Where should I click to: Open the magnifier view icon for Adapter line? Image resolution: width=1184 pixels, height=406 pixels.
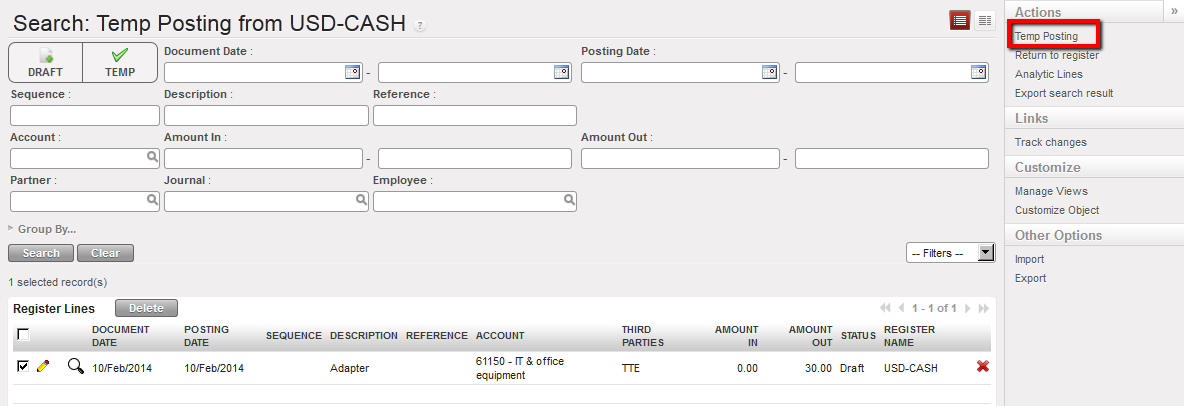[75, 367]
